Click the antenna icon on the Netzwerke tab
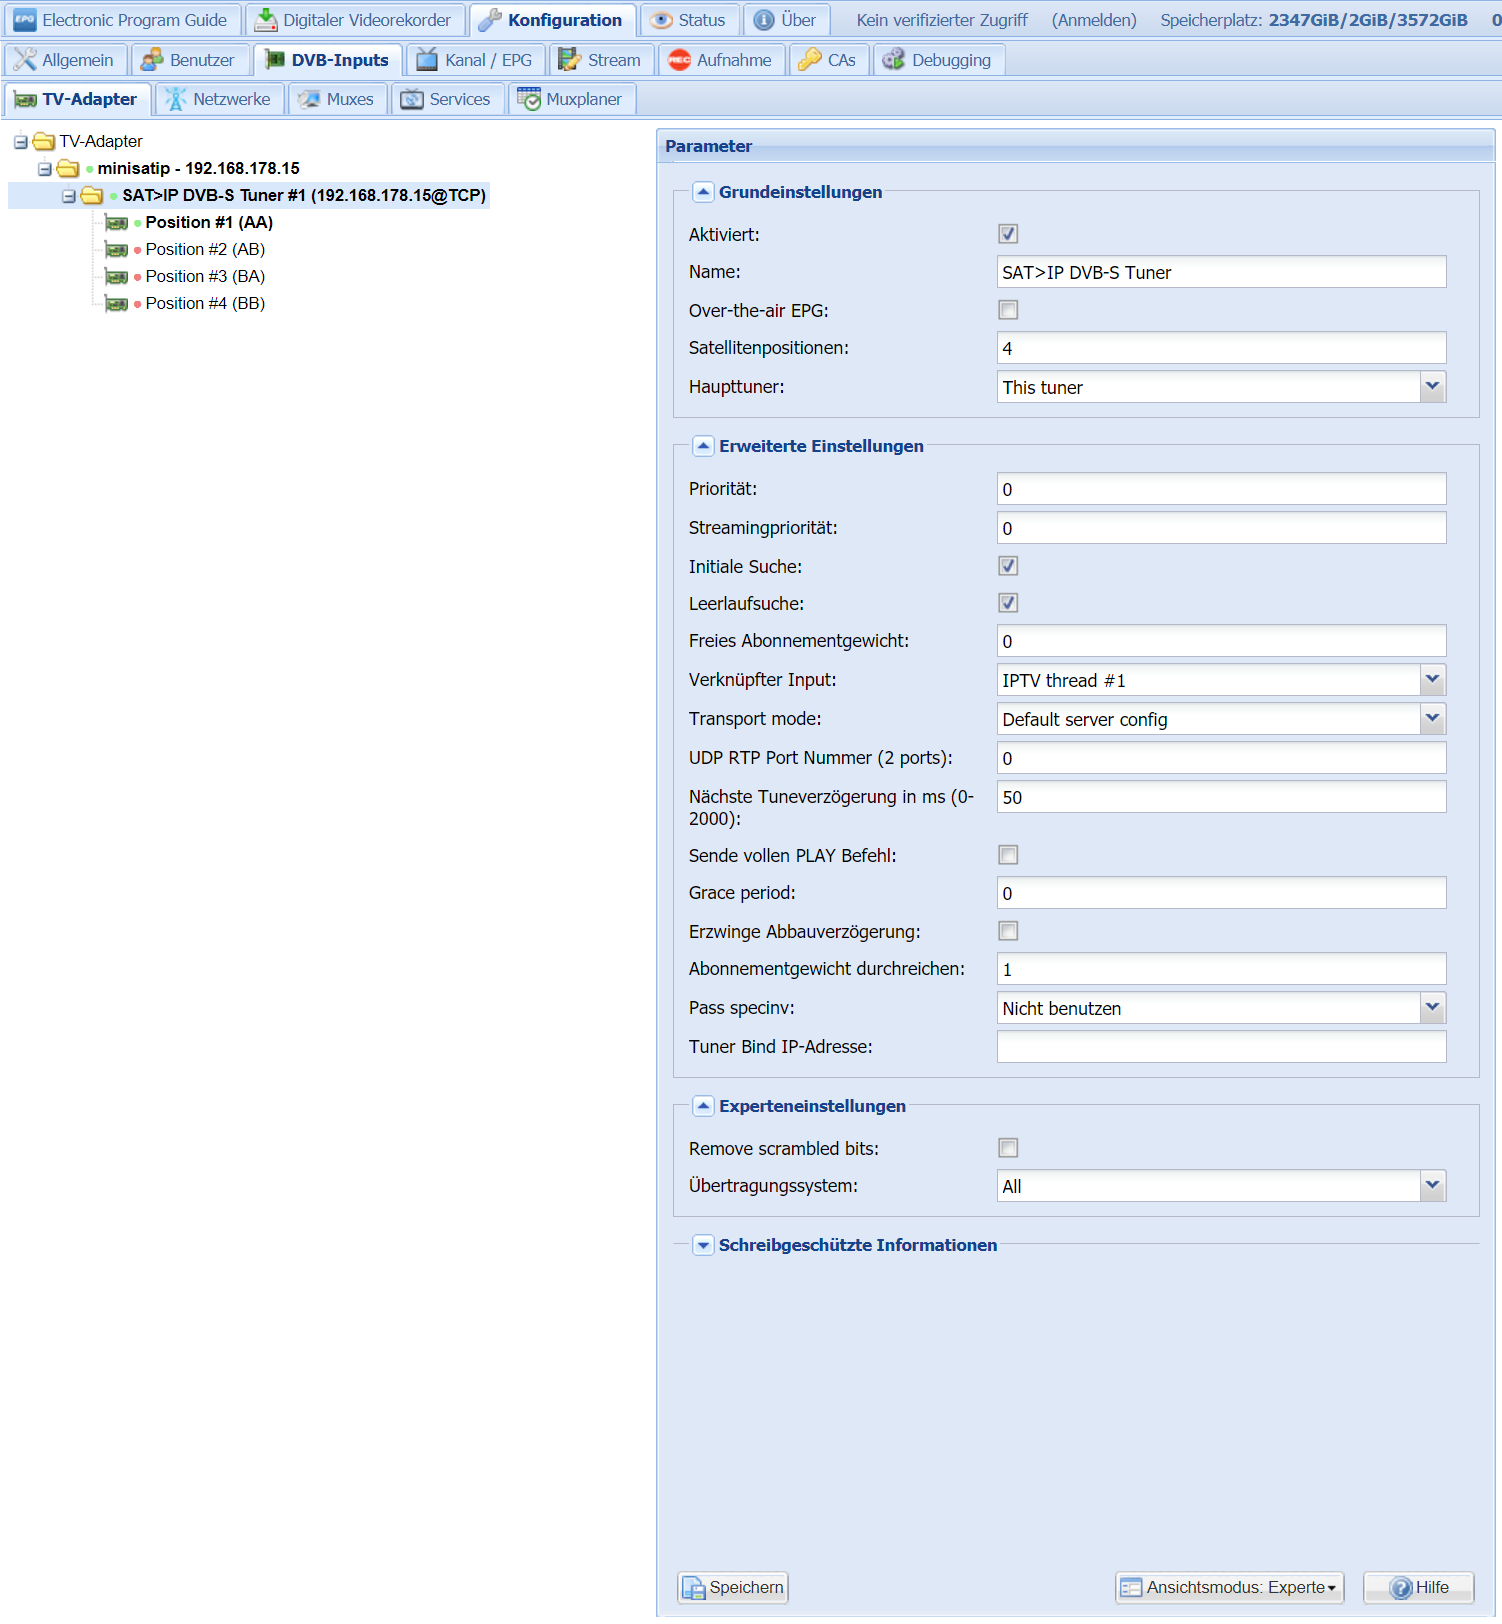The width and height of the screenshot is (1502, 1624). point(176,99)
